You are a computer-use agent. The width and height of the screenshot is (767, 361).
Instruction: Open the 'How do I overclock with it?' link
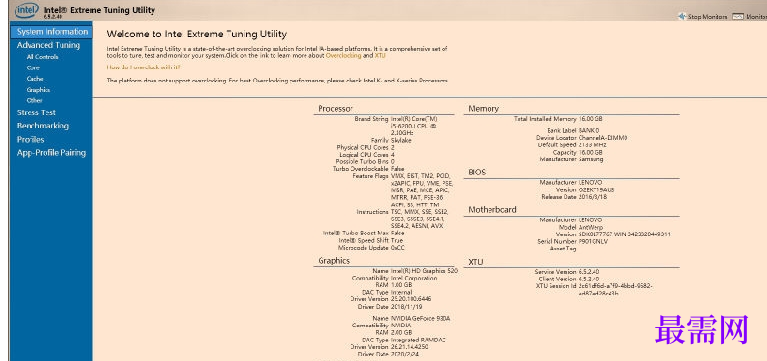click(x=143, y=68)
